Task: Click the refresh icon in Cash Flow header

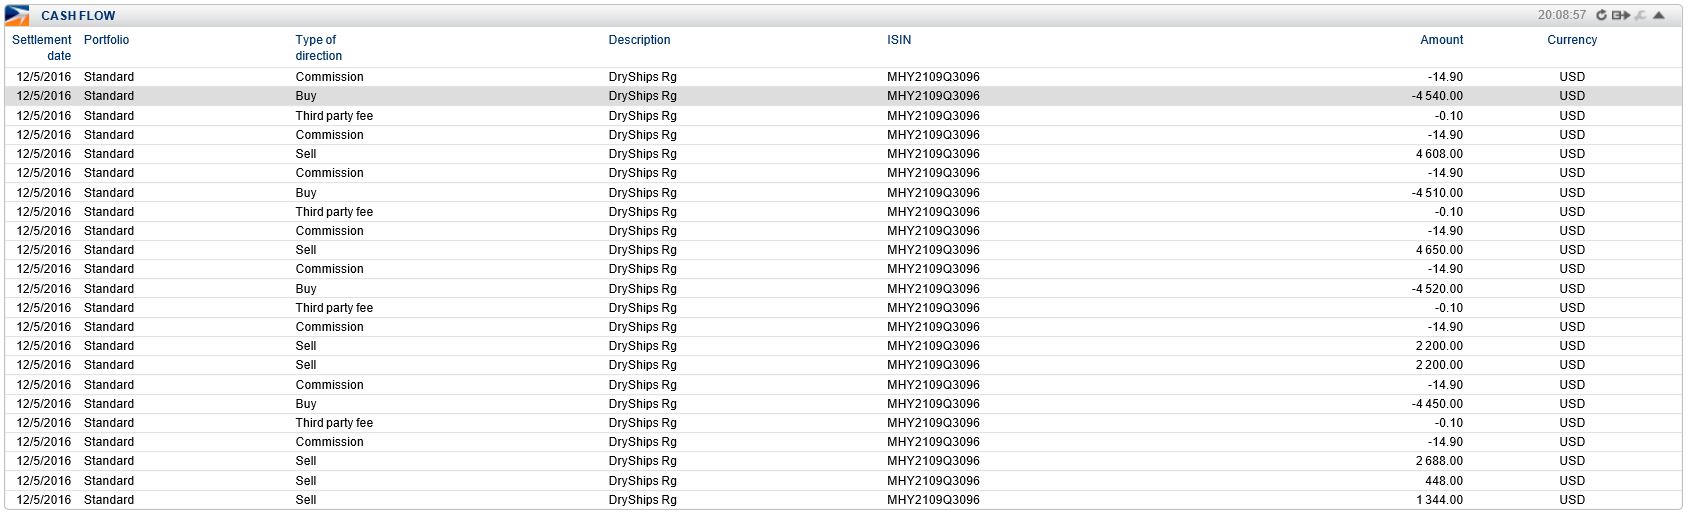Action: pyautogui.click(x=1601, y=15)
